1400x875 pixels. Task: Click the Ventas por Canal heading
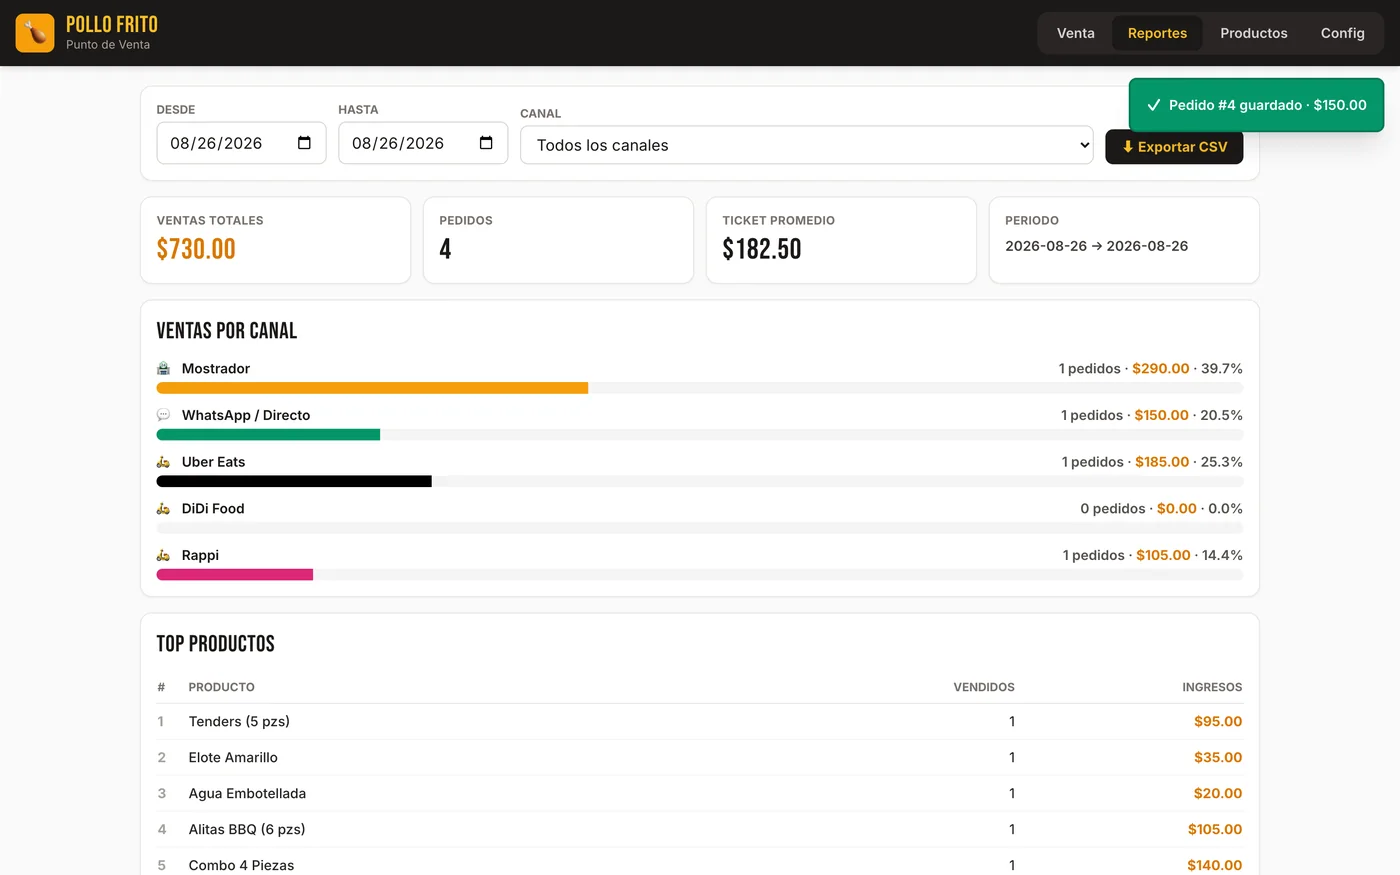click(x=227, y=331)
